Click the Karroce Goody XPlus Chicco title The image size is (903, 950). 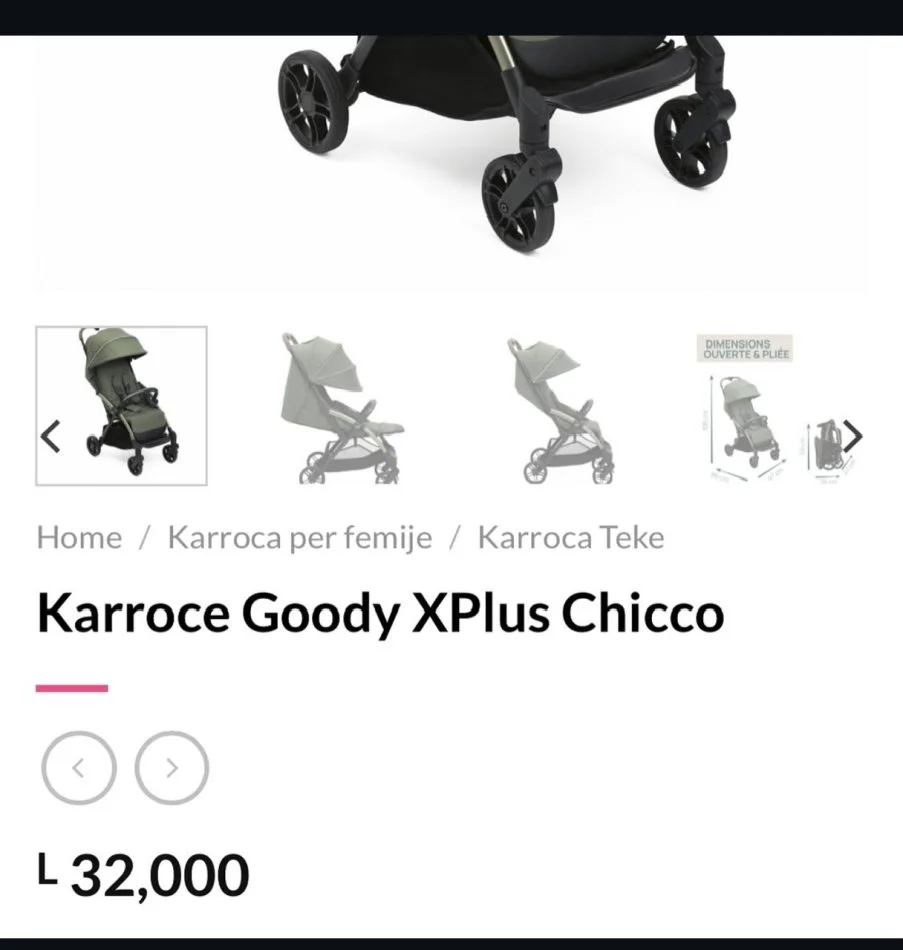(381, 614)
